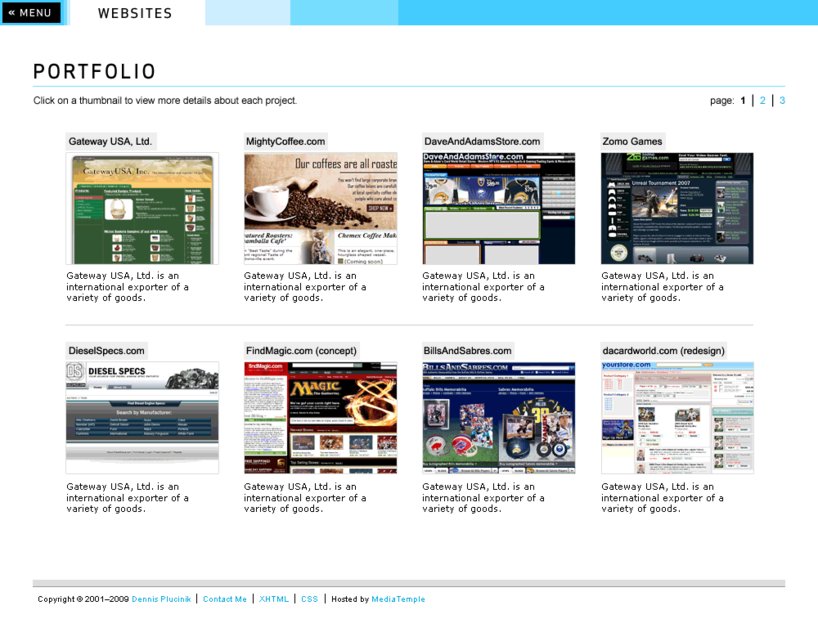View the Zomo Games project thumbnail

pos(676,207)
